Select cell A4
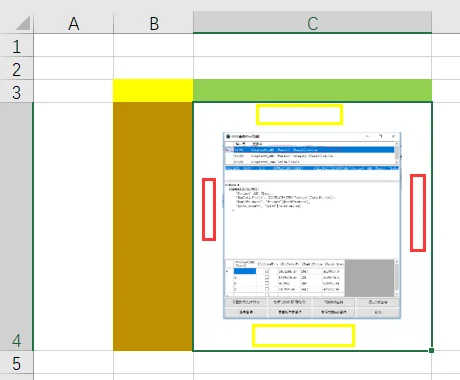The width and height of the screenshot is (460, 380). (x=73, y=226)
